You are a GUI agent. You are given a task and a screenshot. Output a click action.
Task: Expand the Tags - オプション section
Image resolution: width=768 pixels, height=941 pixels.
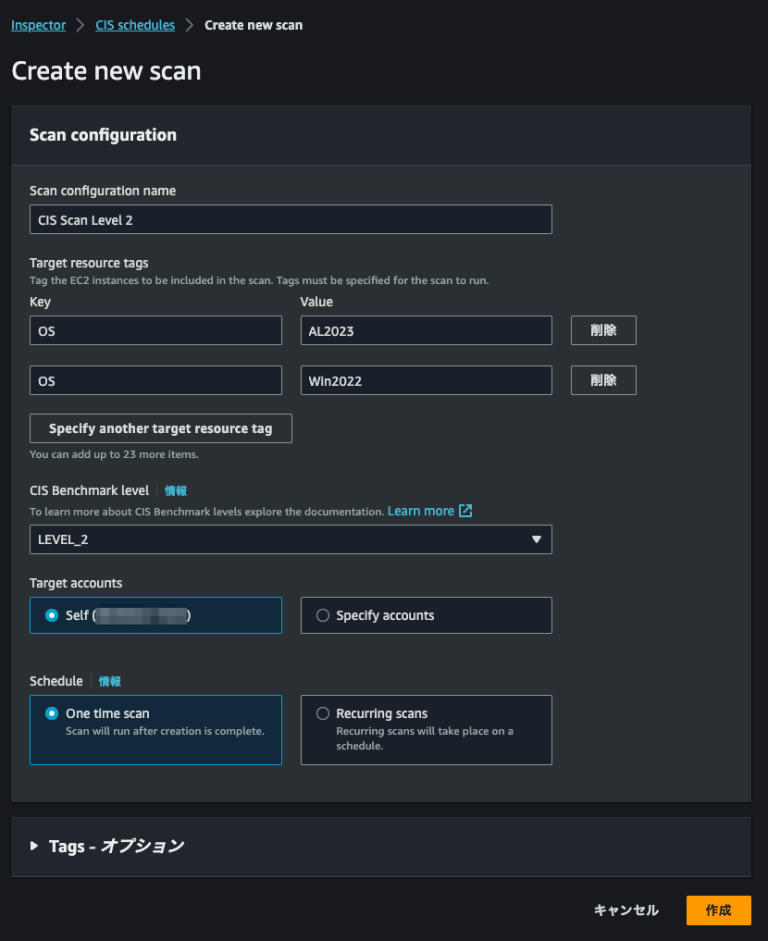coord(115,845)
